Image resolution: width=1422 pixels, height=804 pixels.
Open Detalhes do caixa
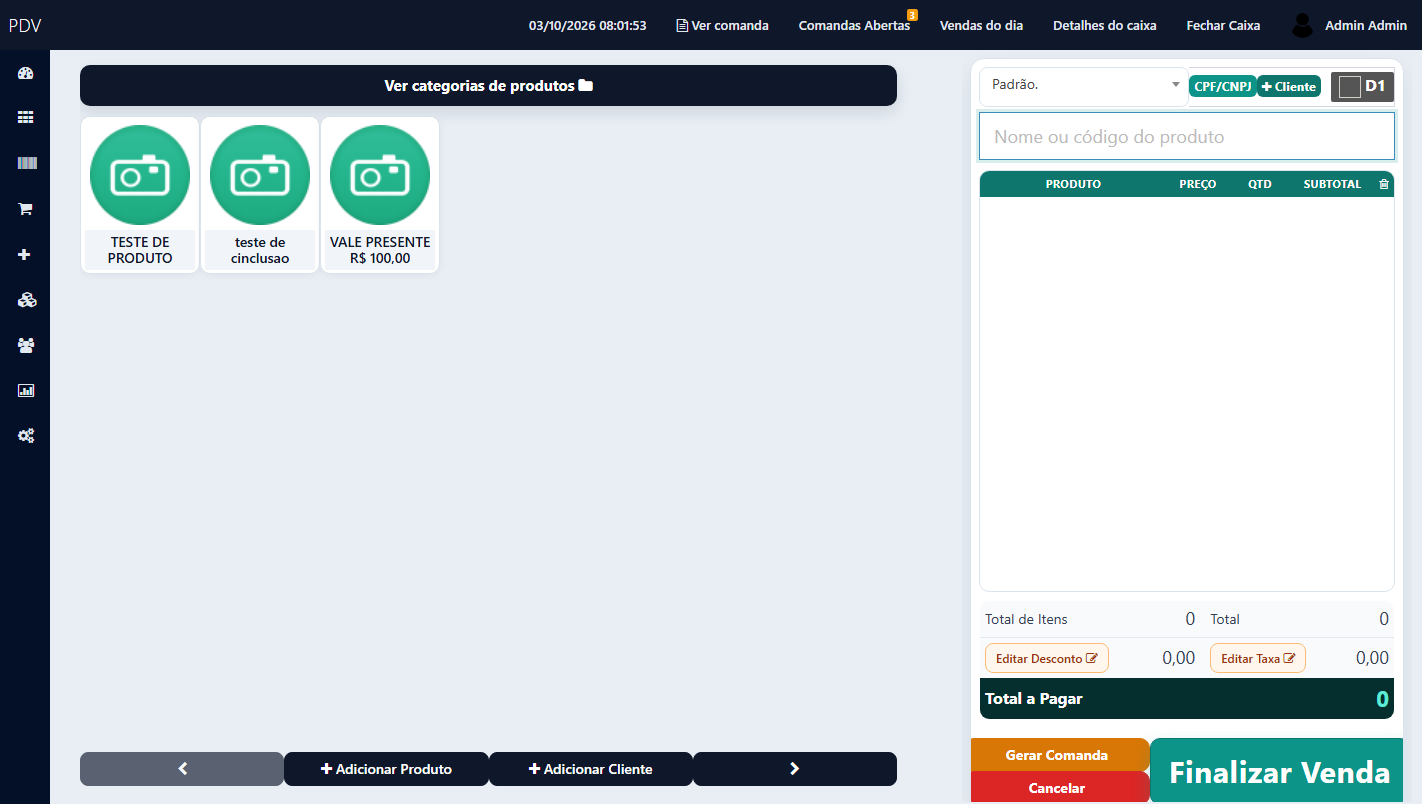point(1105,26)
